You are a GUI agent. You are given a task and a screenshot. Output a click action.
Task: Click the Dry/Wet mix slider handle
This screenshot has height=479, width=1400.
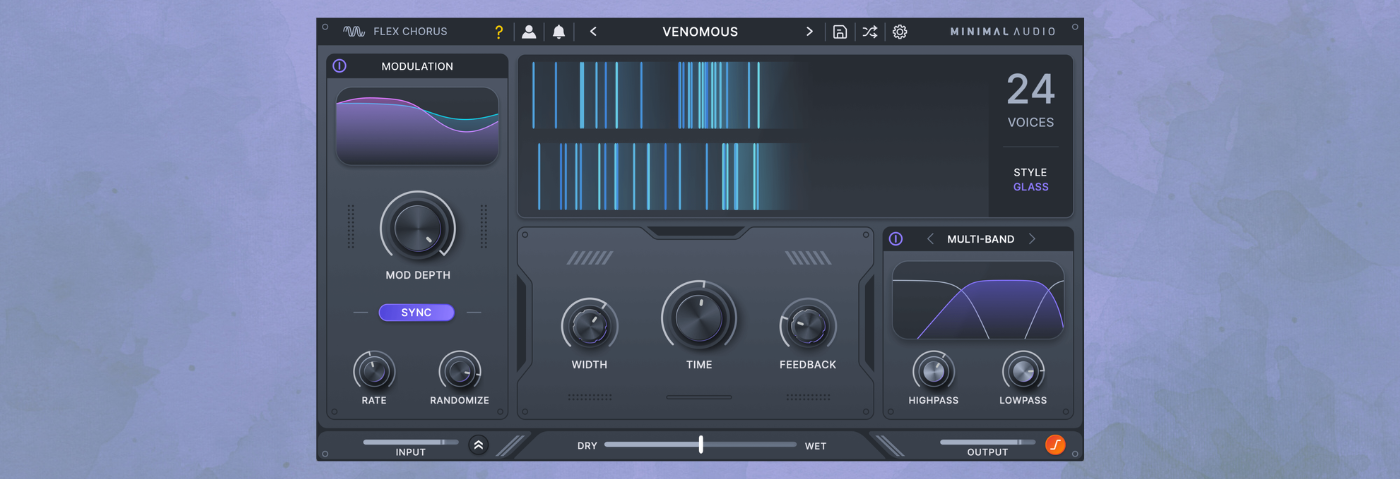pos(701,445)
